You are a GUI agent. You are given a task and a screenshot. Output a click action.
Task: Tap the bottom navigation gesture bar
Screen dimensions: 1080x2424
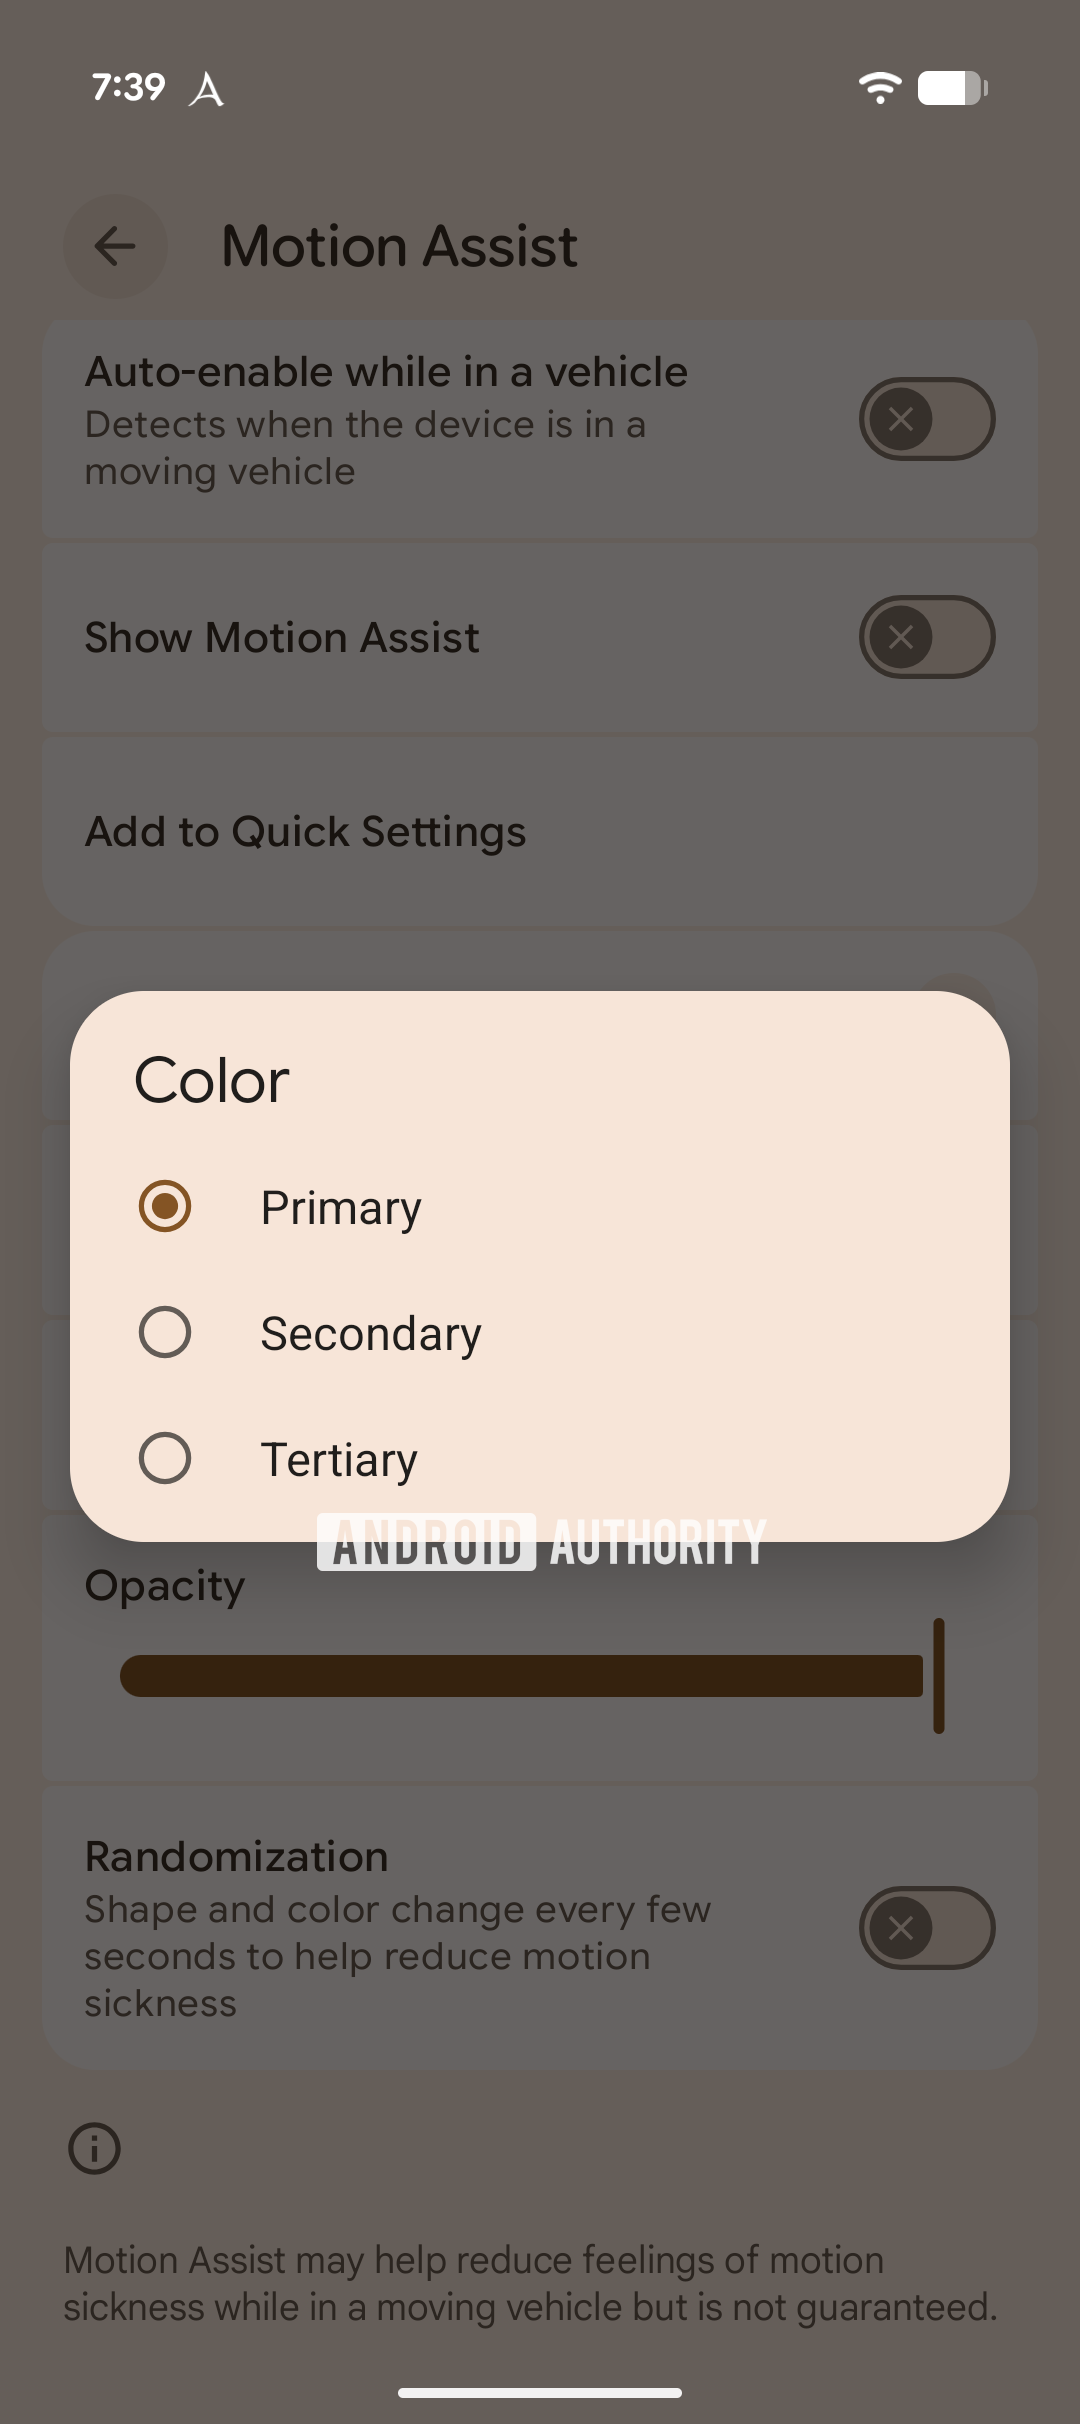540,2393
